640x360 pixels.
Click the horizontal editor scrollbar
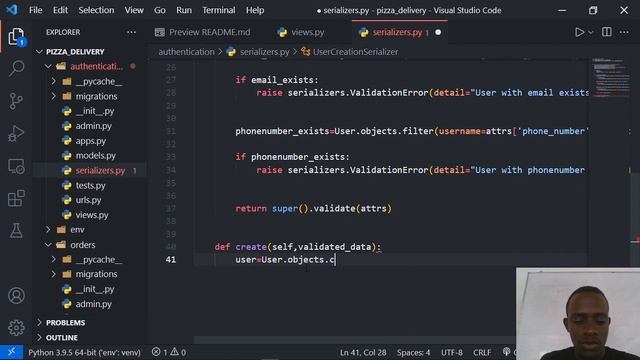pyautogui.click(x=354, y=340)
